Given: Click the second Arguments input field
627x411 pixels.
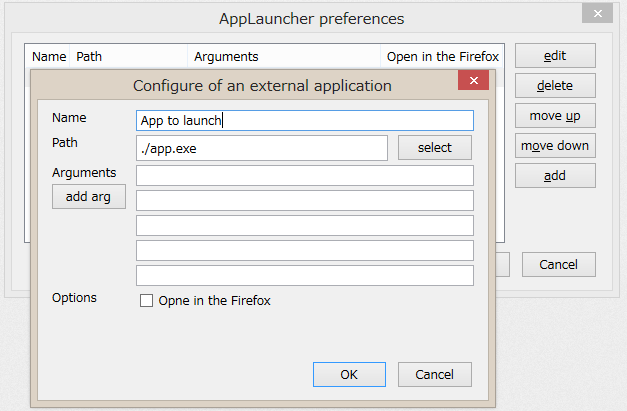Looking at the screenshot, I should click(x=305, y=200).
